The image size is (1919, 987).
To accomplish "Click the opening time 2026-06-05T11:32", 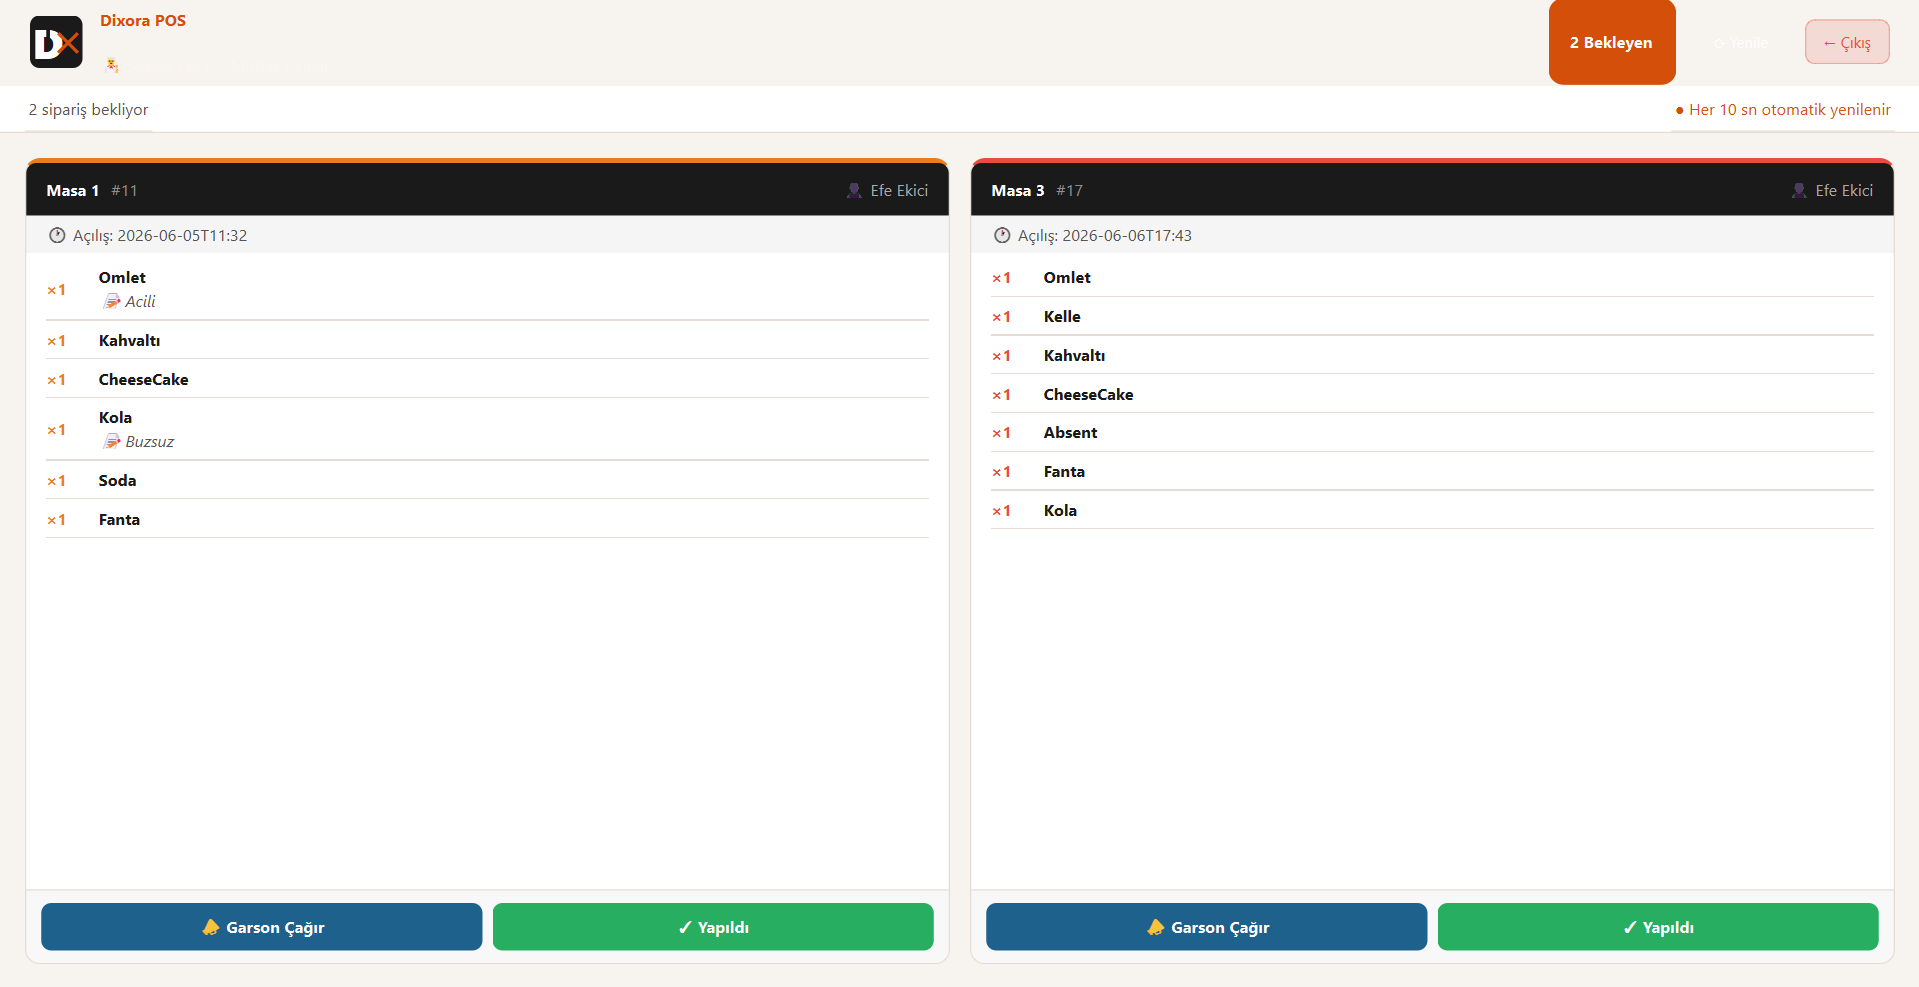I will coord(182,236).
